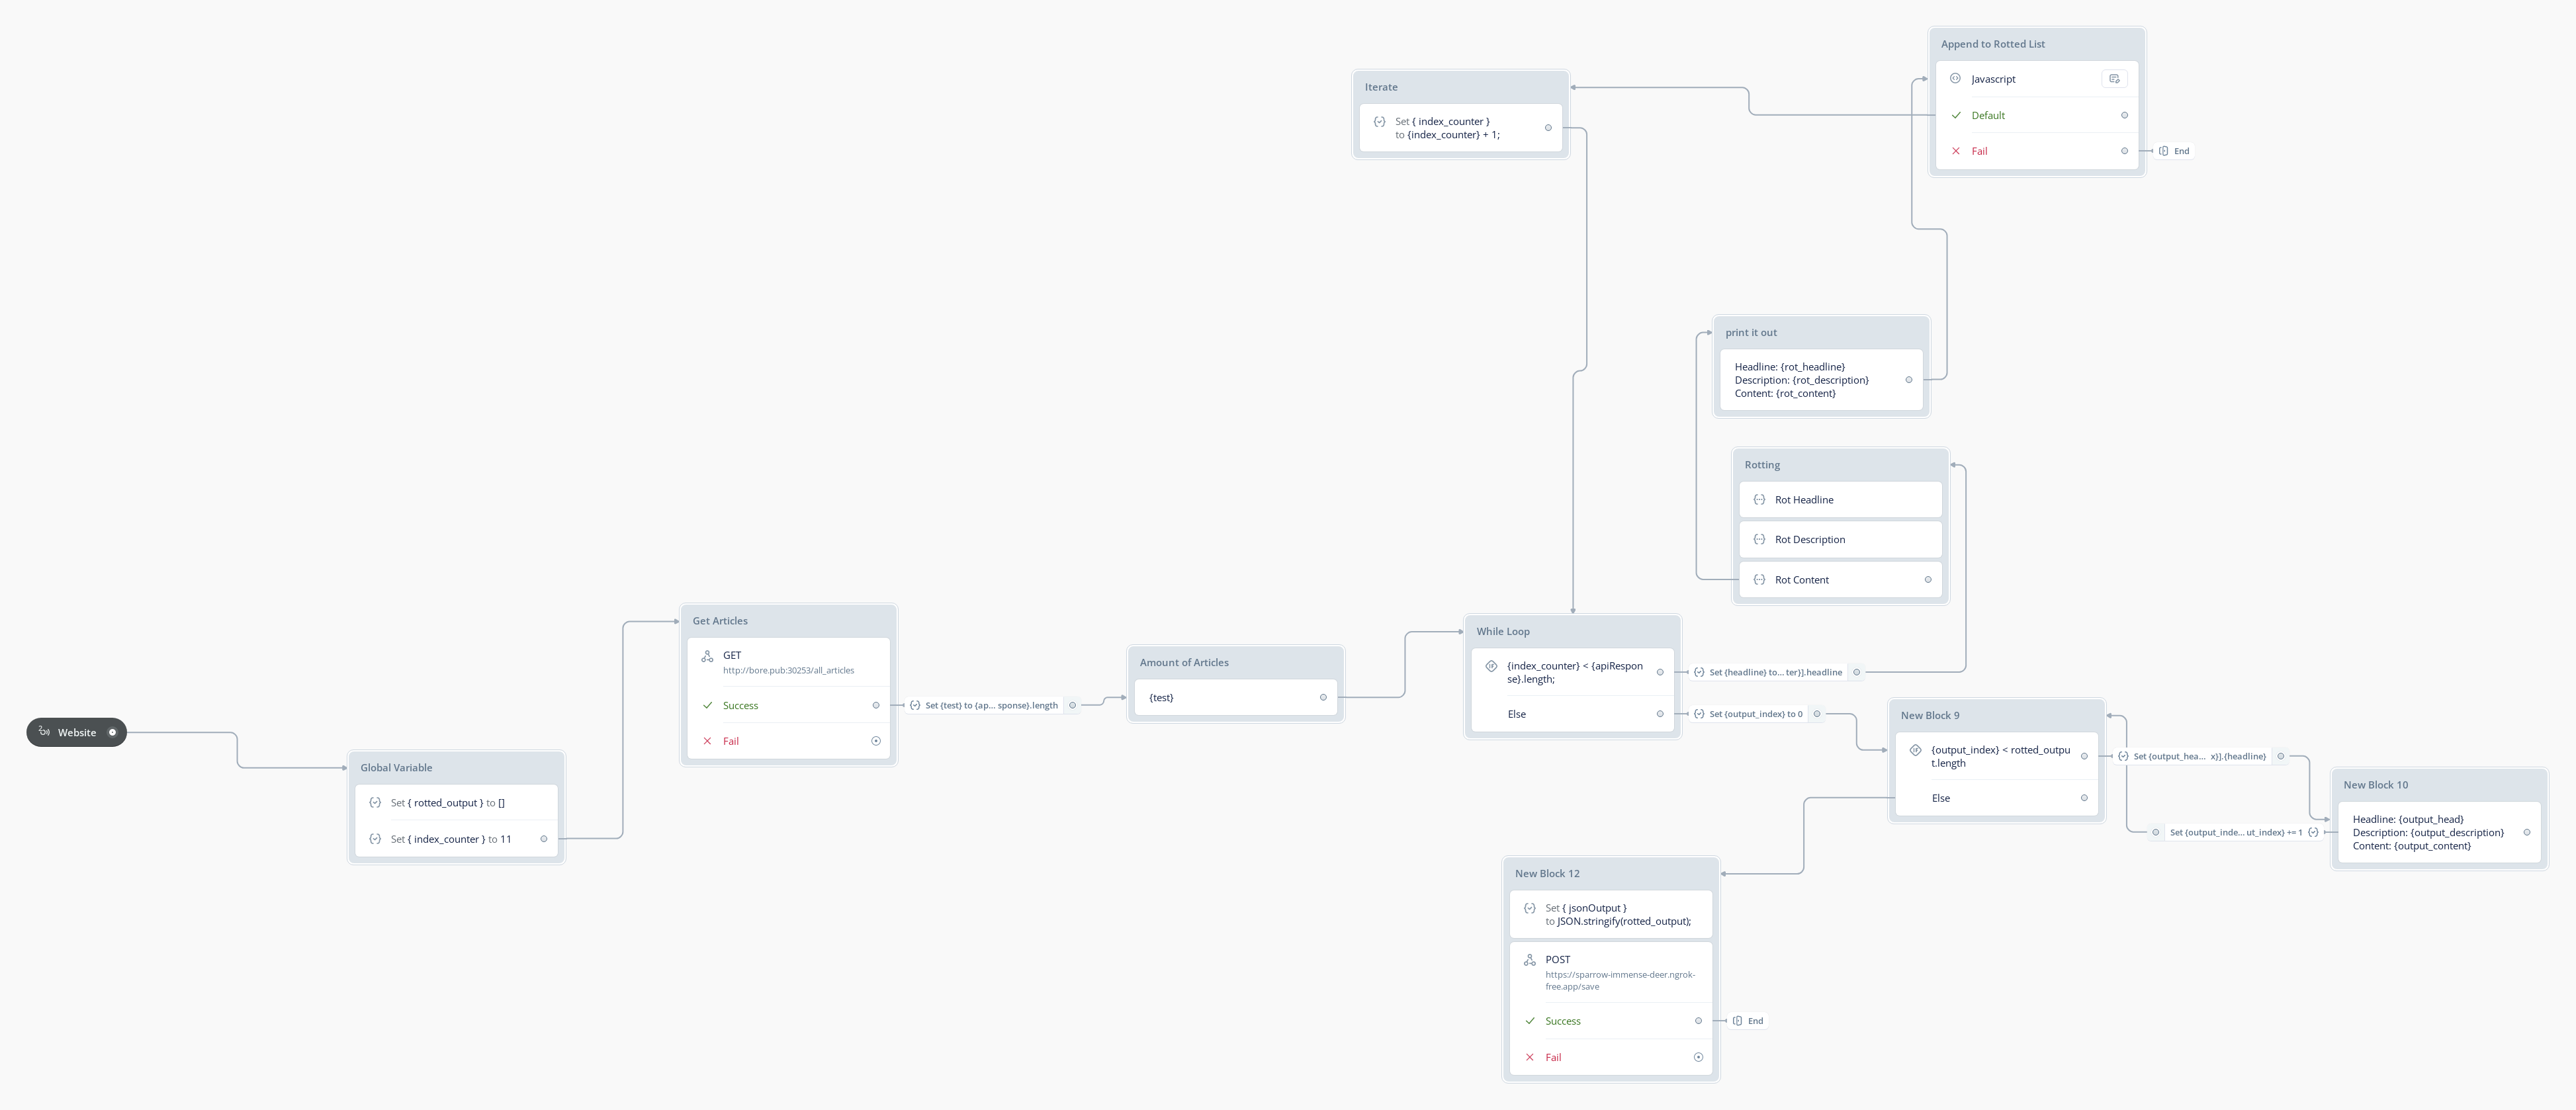The width and height of the screenshot is (2576, 1110).
Task: Click the set-variable icon beside Rot Headline
Action: click(1759, 500)
